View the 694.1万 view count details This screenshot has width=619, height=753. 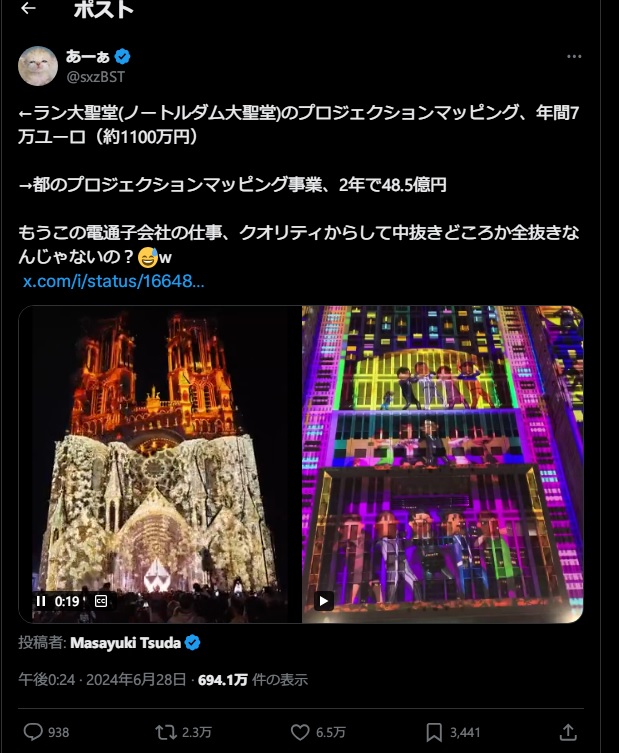click(253, 680)
